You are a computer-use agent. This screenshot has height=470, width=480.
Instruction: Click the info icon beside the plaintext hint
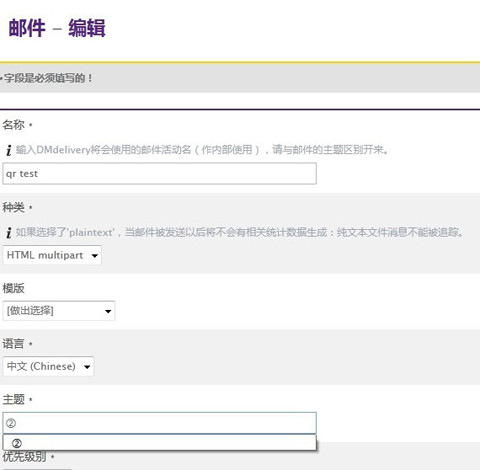point(9,233)
